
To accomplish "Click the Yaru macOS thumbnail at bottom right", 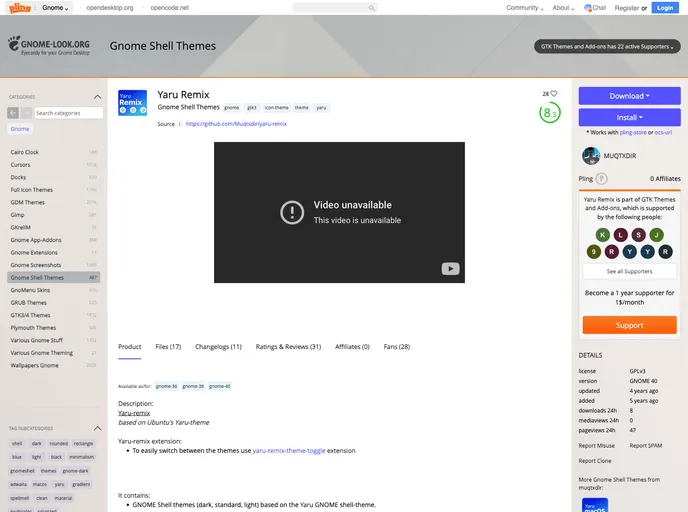I will [595, 505].
